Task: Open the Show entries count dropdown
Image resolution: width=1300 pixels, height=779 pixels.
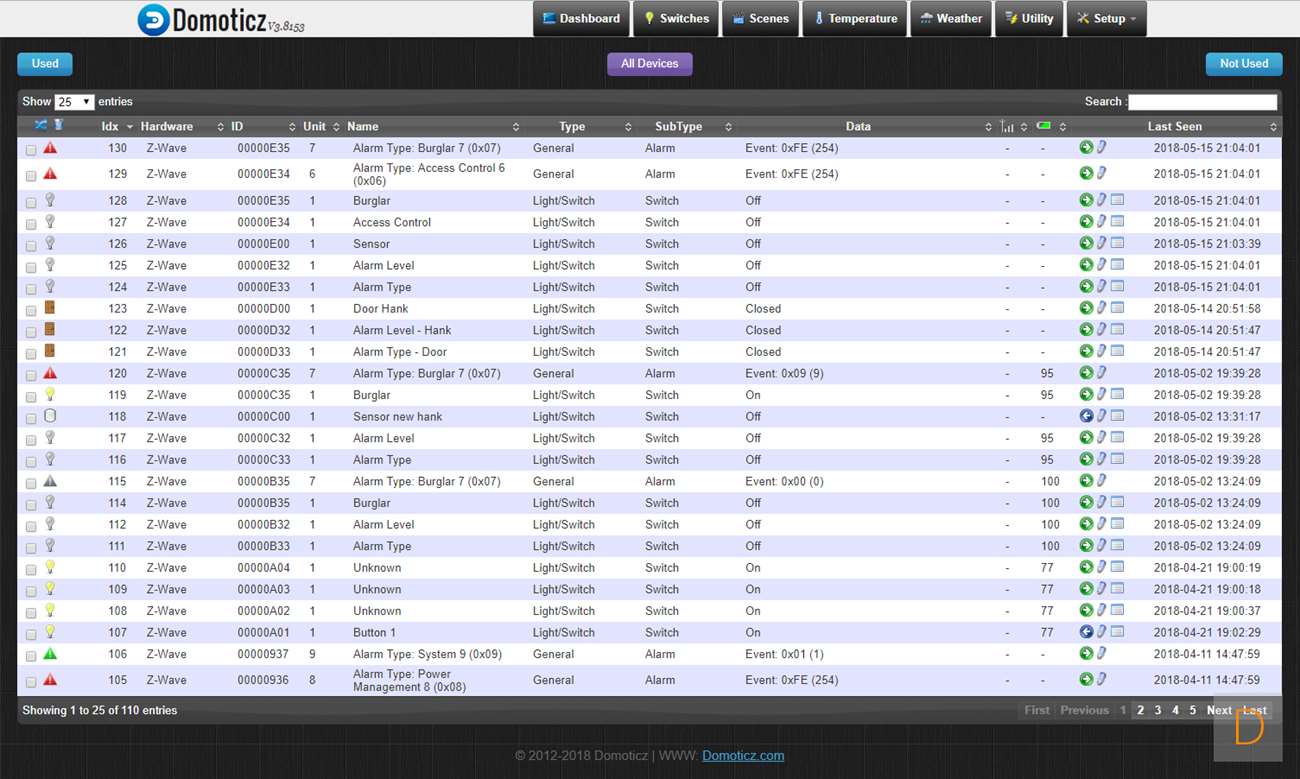Action: pyautogui.click(x=75, y=102)
